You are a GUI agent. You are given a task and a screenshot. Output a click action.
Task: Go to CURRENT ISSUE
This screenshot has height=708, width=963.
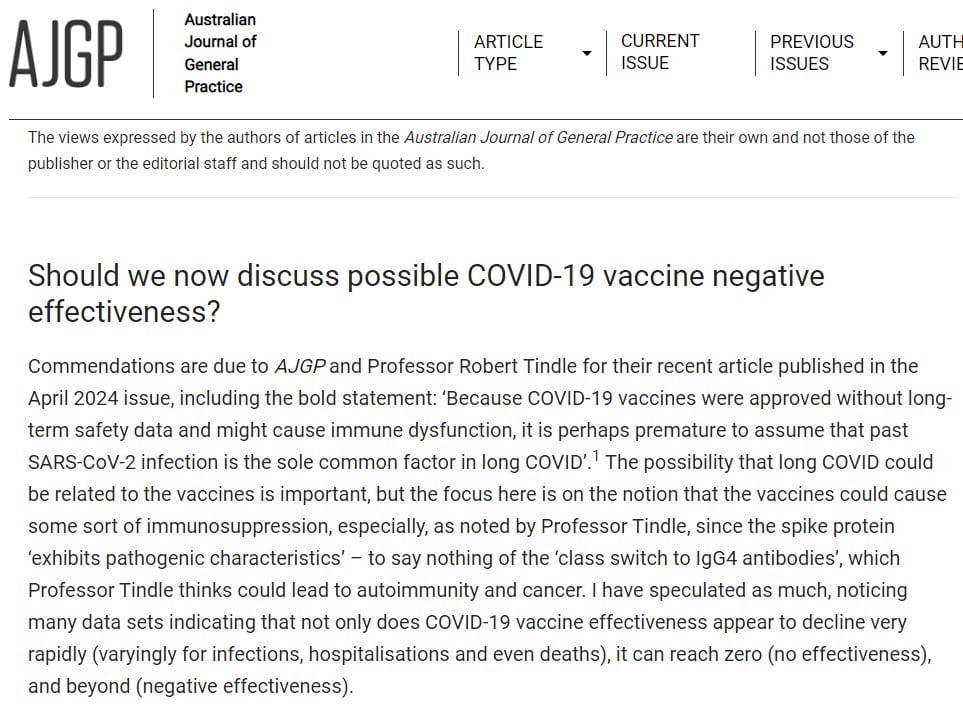(x=660, y=52)
